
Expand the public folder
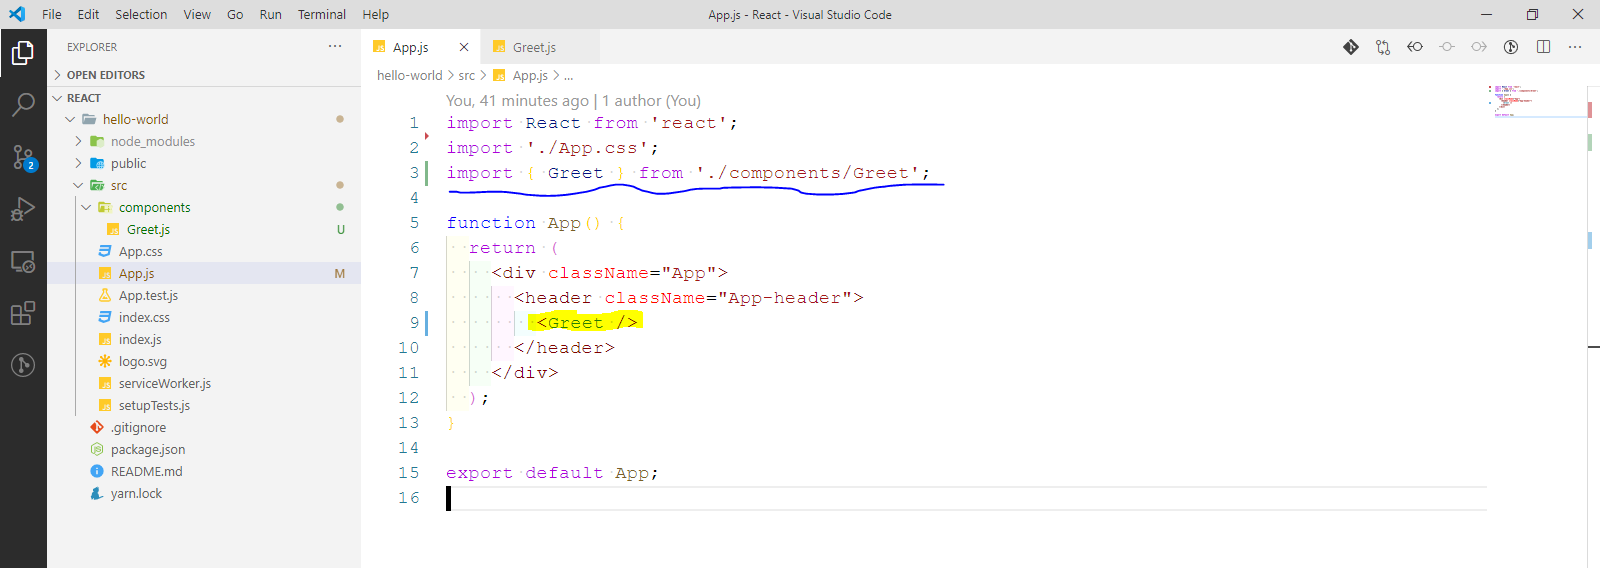[x=78, y=164]
